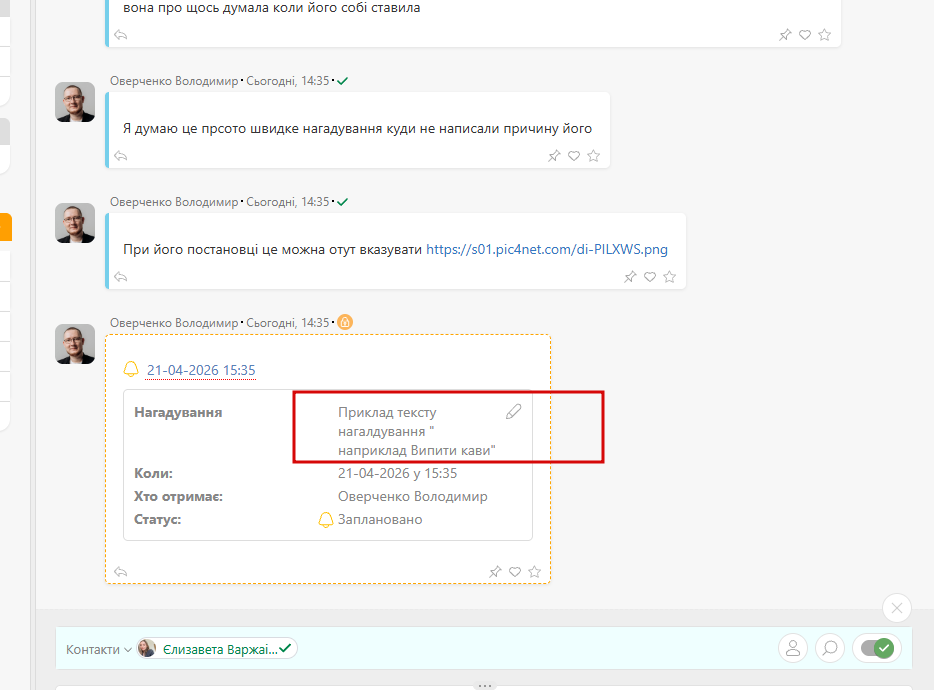Viewport: 934px width, 690px height.
Task: Pin the 'Я думаю це прсото' message
Action: click(x=554, y=156)
